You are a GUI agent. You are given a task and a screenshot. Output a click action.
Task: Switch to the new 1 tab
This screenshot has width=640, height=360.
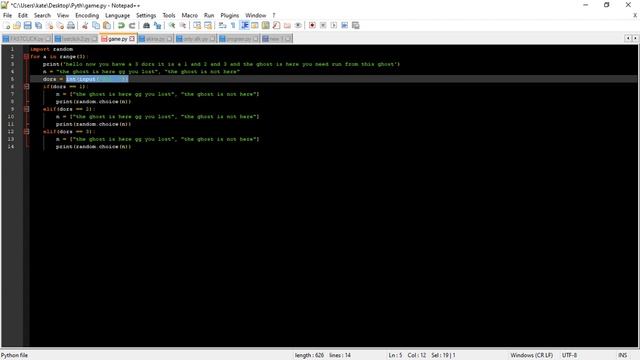click(x=277, y=39)
